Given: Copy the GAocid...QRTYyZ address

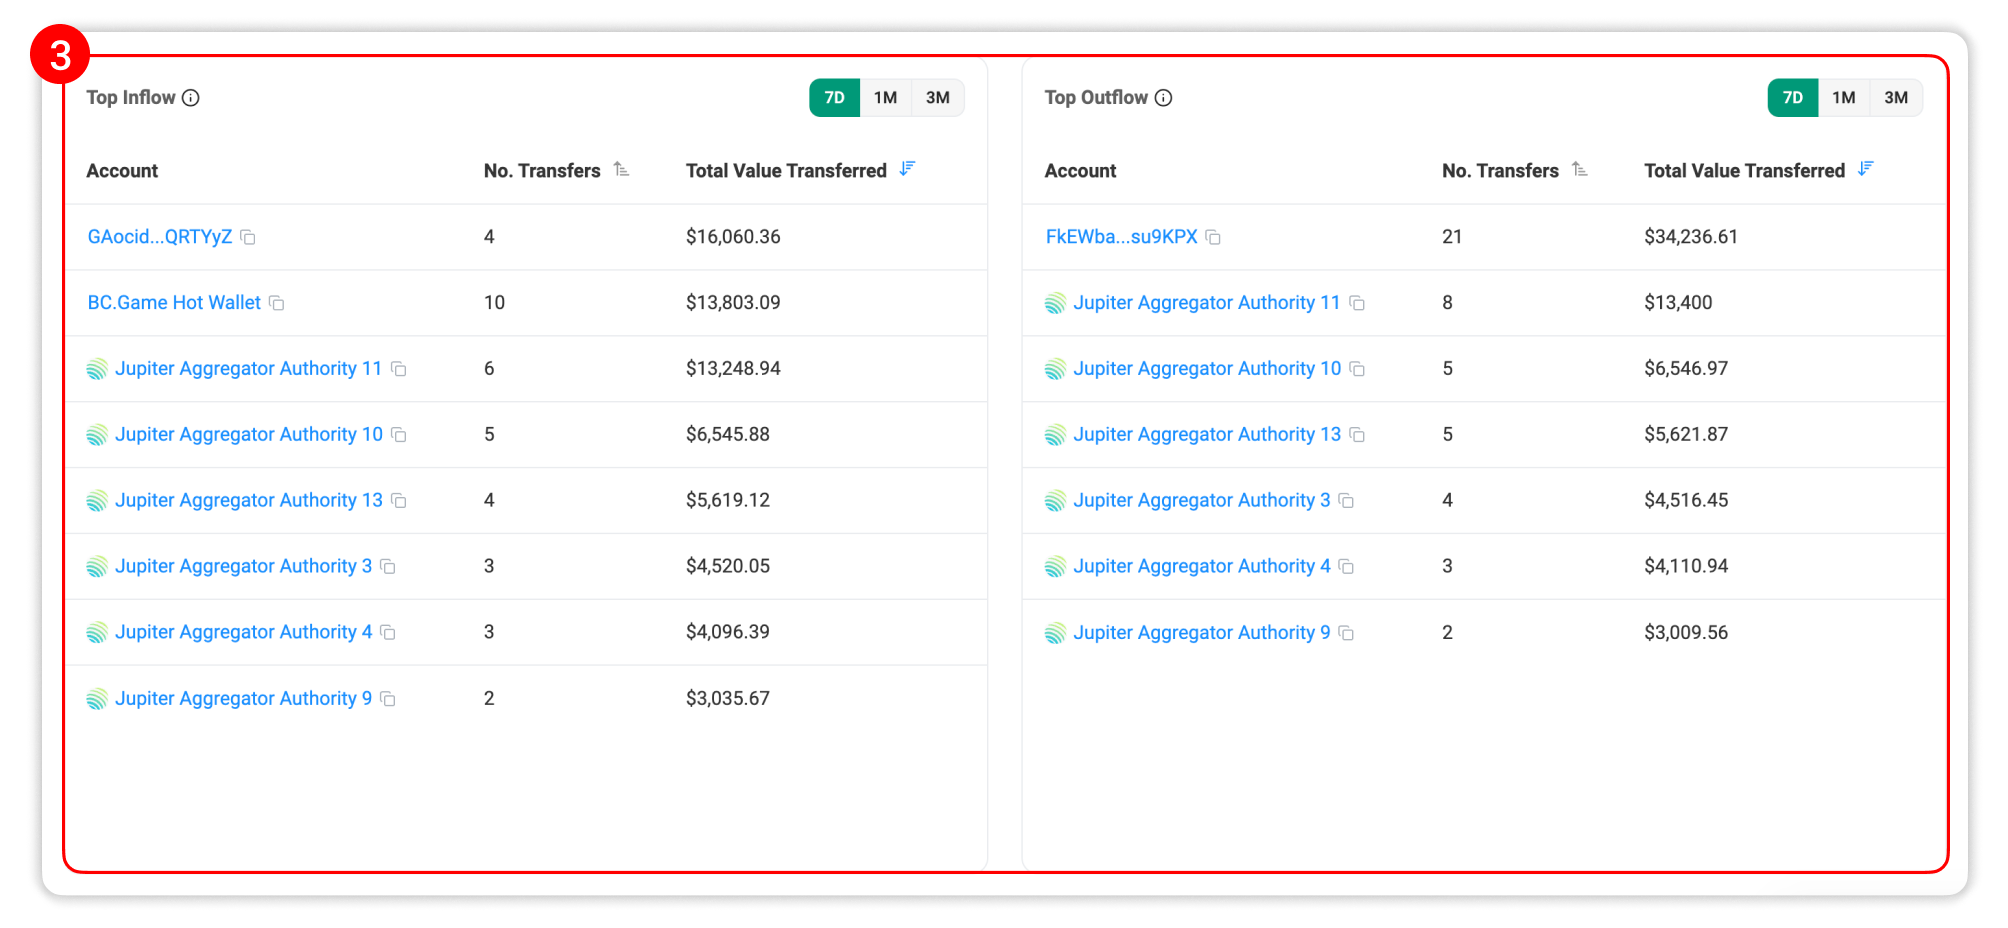Looking at the screenshot, I should point(248,238).
